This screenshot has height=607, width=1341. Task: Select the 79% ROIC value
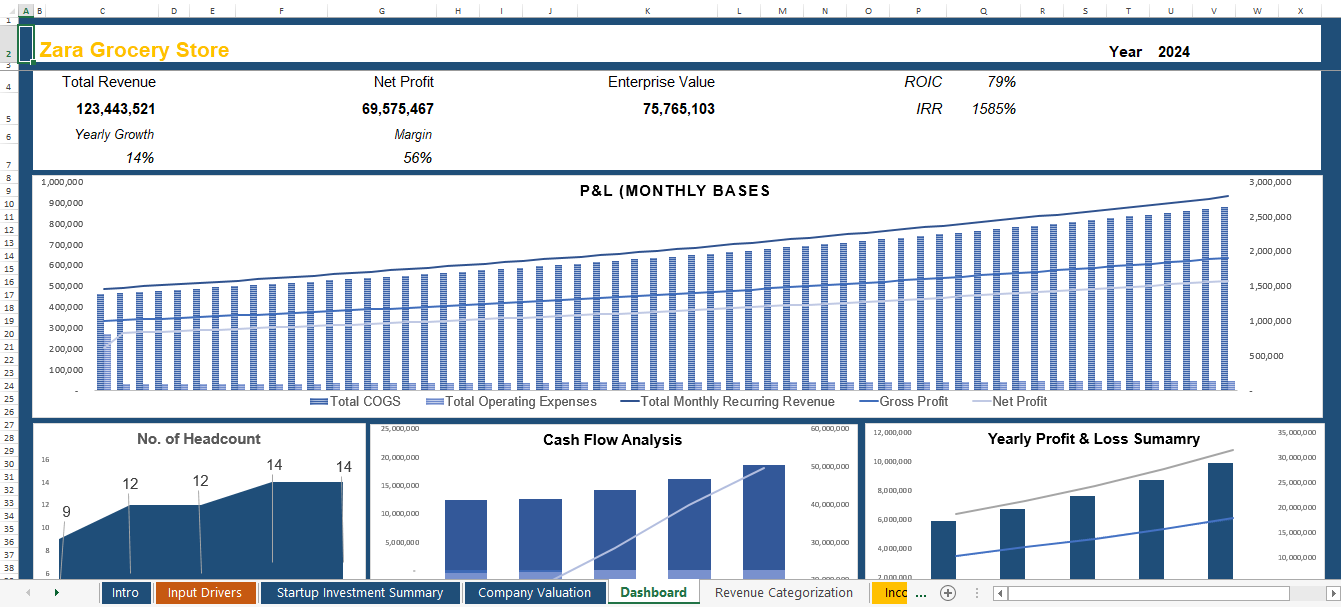(x=1002, y=82)
